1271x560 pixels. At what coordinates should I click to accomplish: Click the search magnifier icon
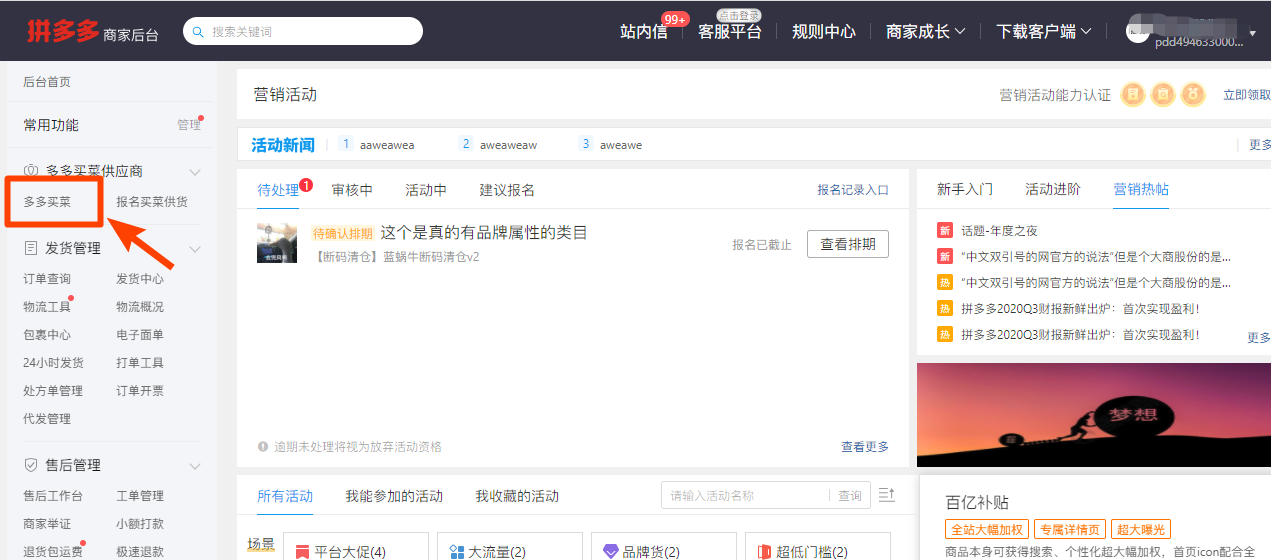199,32
